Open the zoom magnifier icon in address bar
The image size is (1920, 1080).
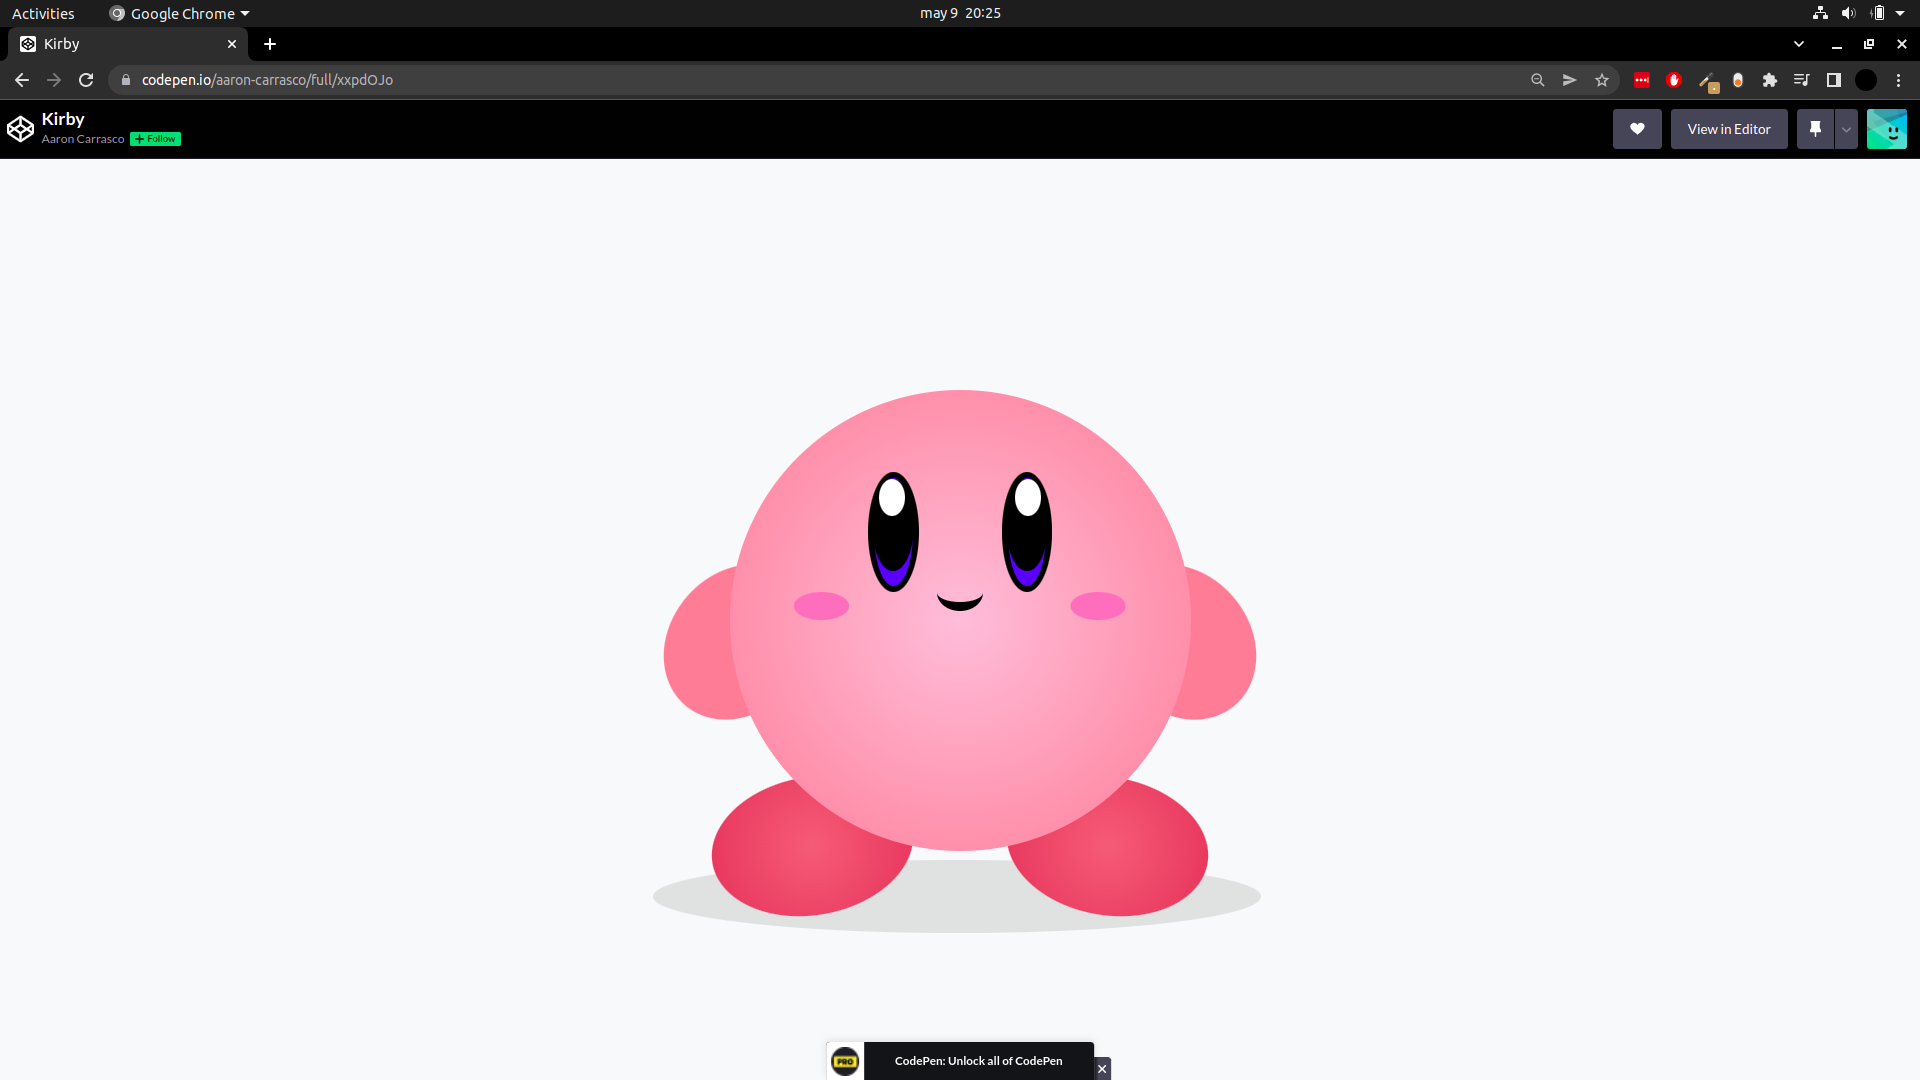1538,80
